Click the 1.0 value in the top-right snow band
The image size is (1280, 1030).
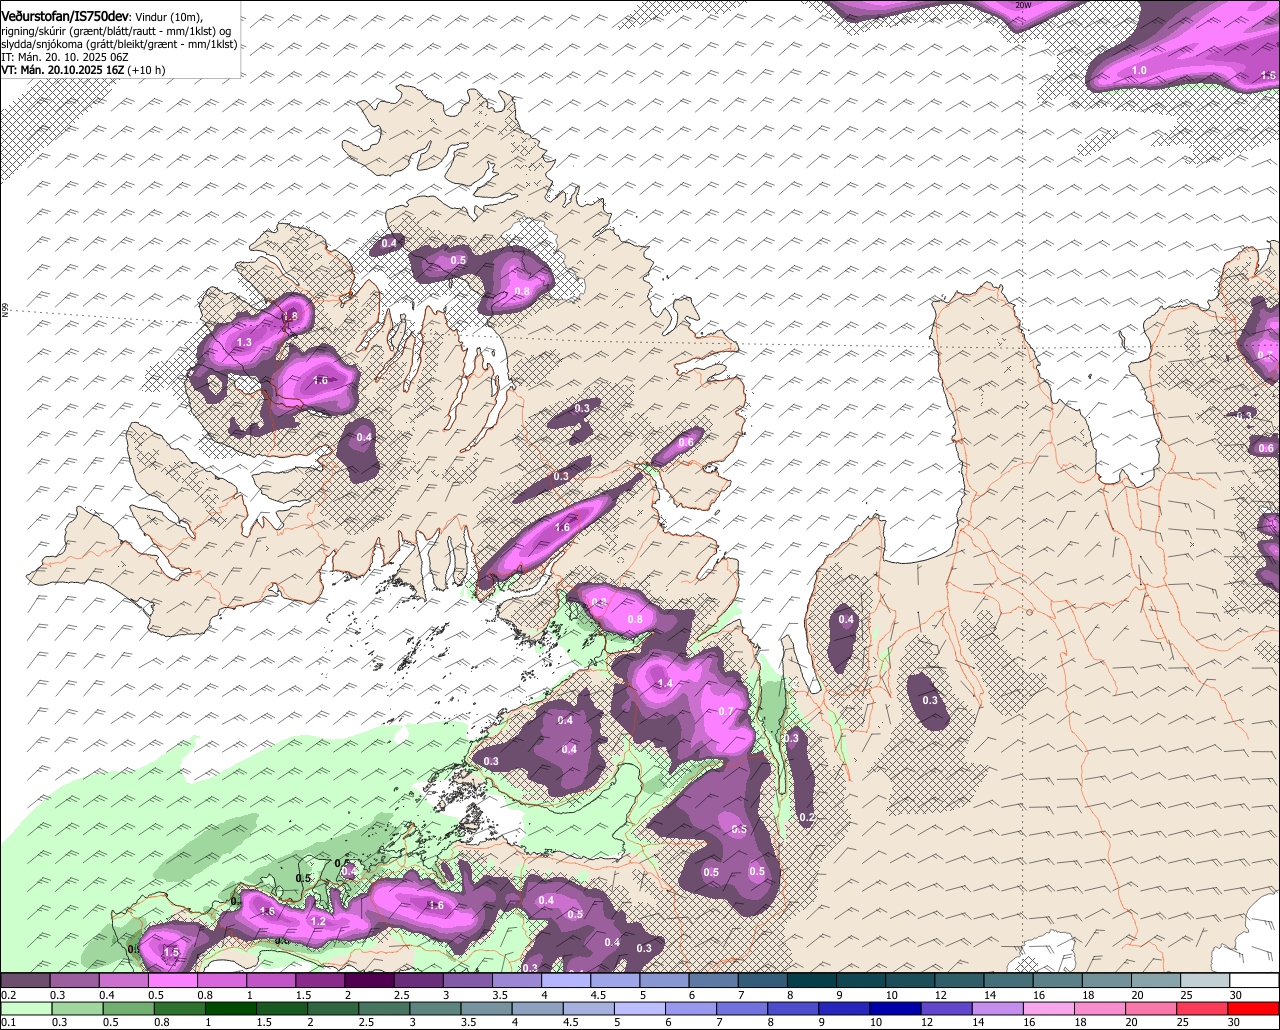[1139, 71]
